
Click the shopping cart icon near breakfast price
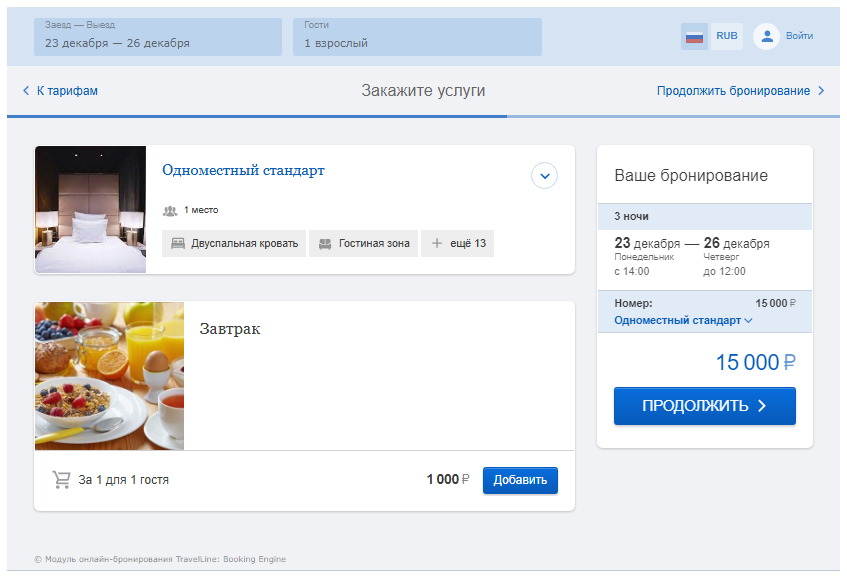click(x=62, y=479)
